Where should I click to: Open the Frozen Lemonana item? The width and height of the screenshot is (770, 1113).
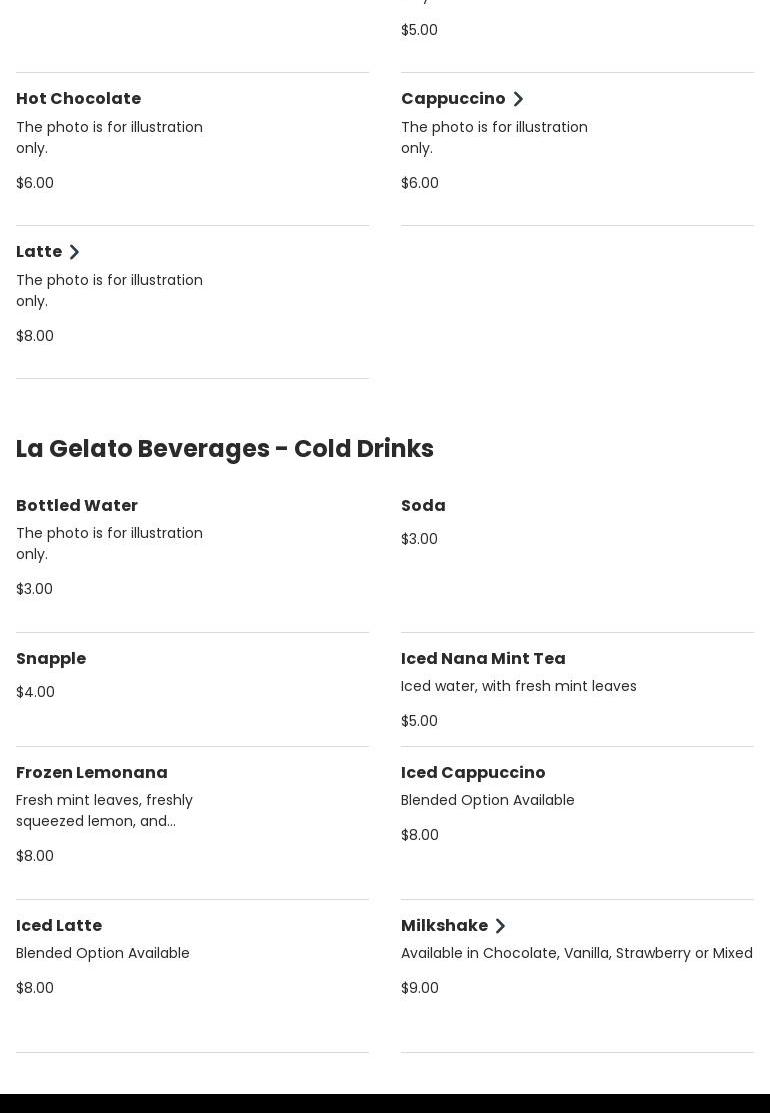(x=92, y=772)
